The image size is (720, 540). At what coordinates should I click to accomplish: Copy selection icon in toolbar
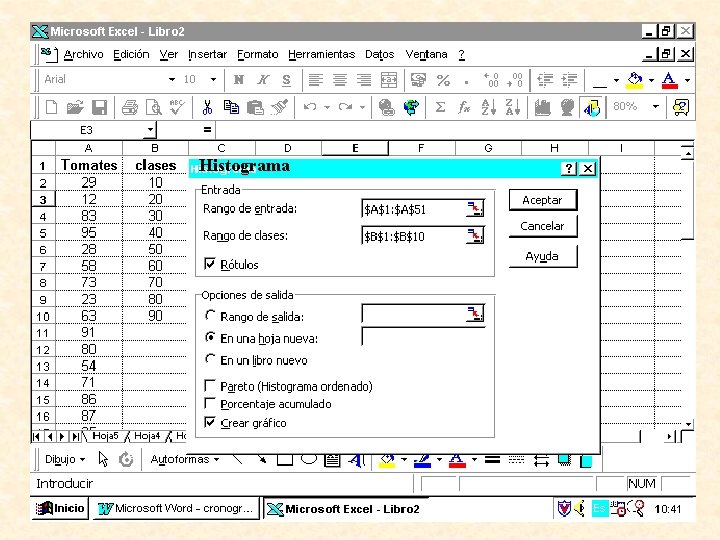231,107
